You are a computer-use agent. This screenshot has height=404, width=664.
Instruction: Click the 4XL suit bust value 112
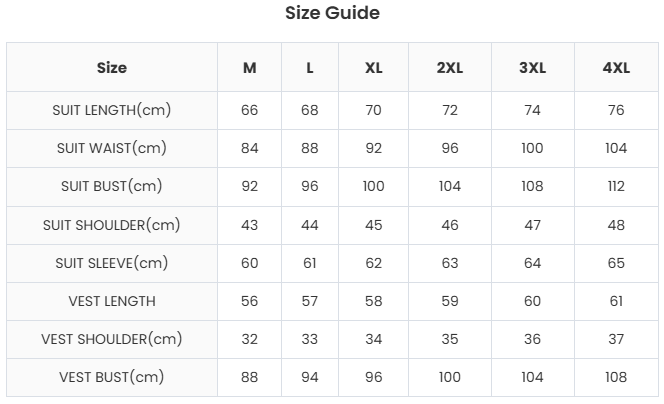tap(616, 186)
